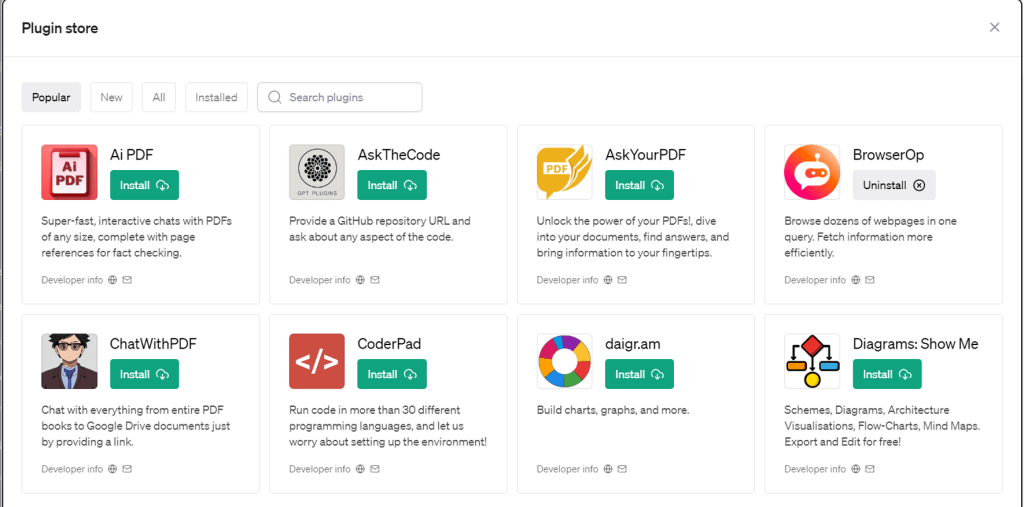The height and width of the screenshot is (507, 1024).
Task: Click the AskTheCode plugin logo
Action: [x=317, y=172]
